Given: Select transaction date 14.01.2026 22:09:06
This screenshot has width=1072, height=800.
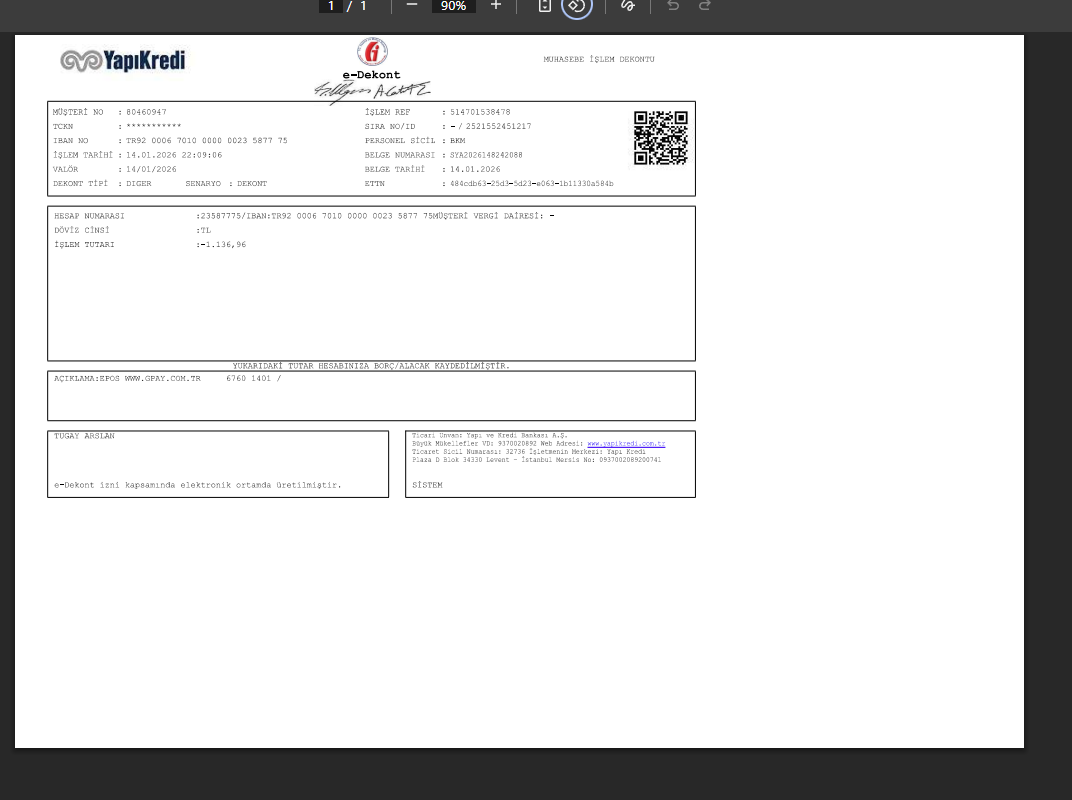Looking at the screenshot, I should 174,155.
